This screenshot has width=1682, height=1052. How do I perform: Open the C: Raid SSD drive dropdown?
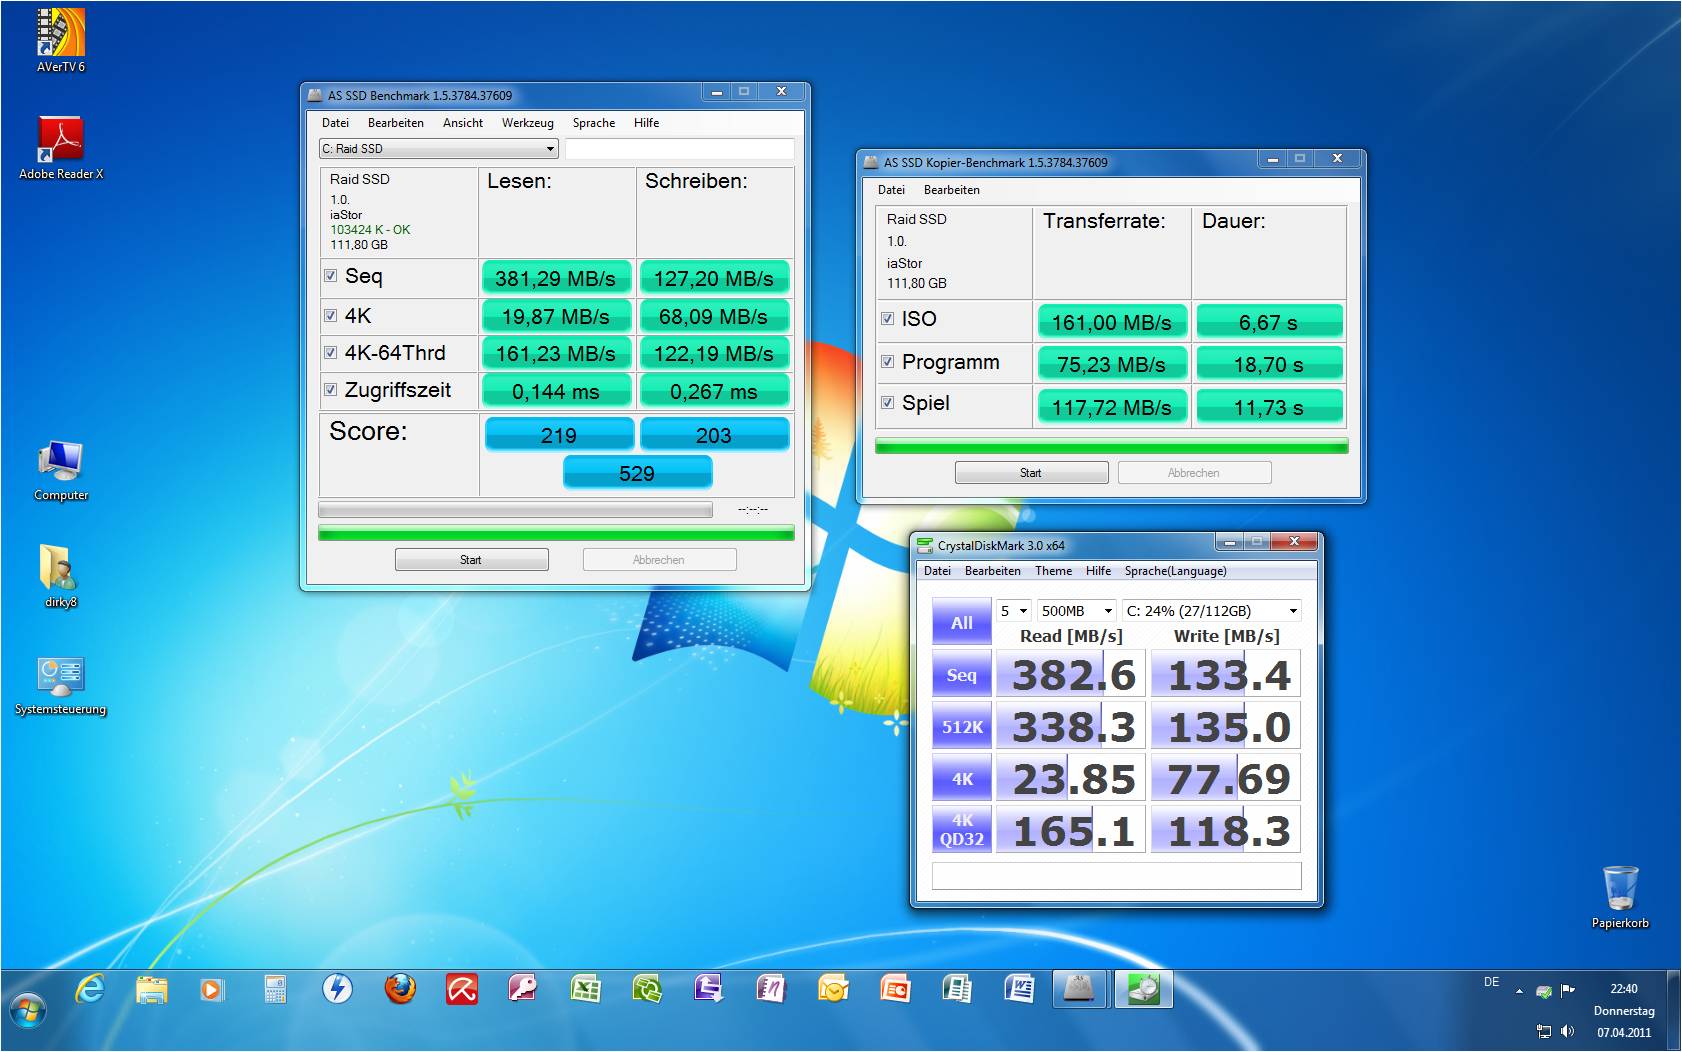438,149
